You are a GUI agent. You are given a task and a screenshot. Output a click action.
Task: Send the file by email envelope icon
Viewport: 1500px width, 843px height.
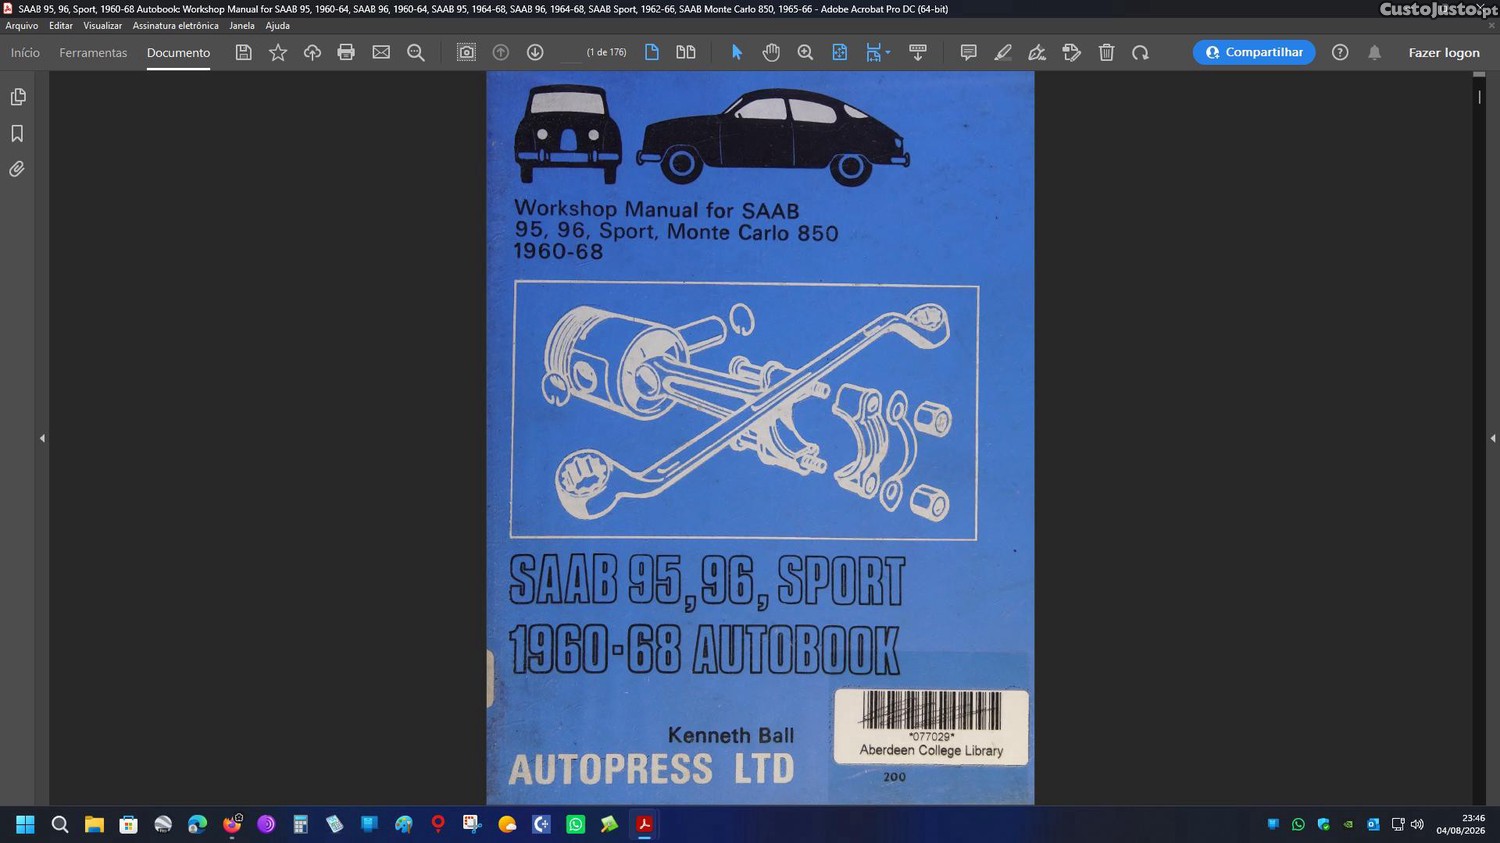point(381,52)
